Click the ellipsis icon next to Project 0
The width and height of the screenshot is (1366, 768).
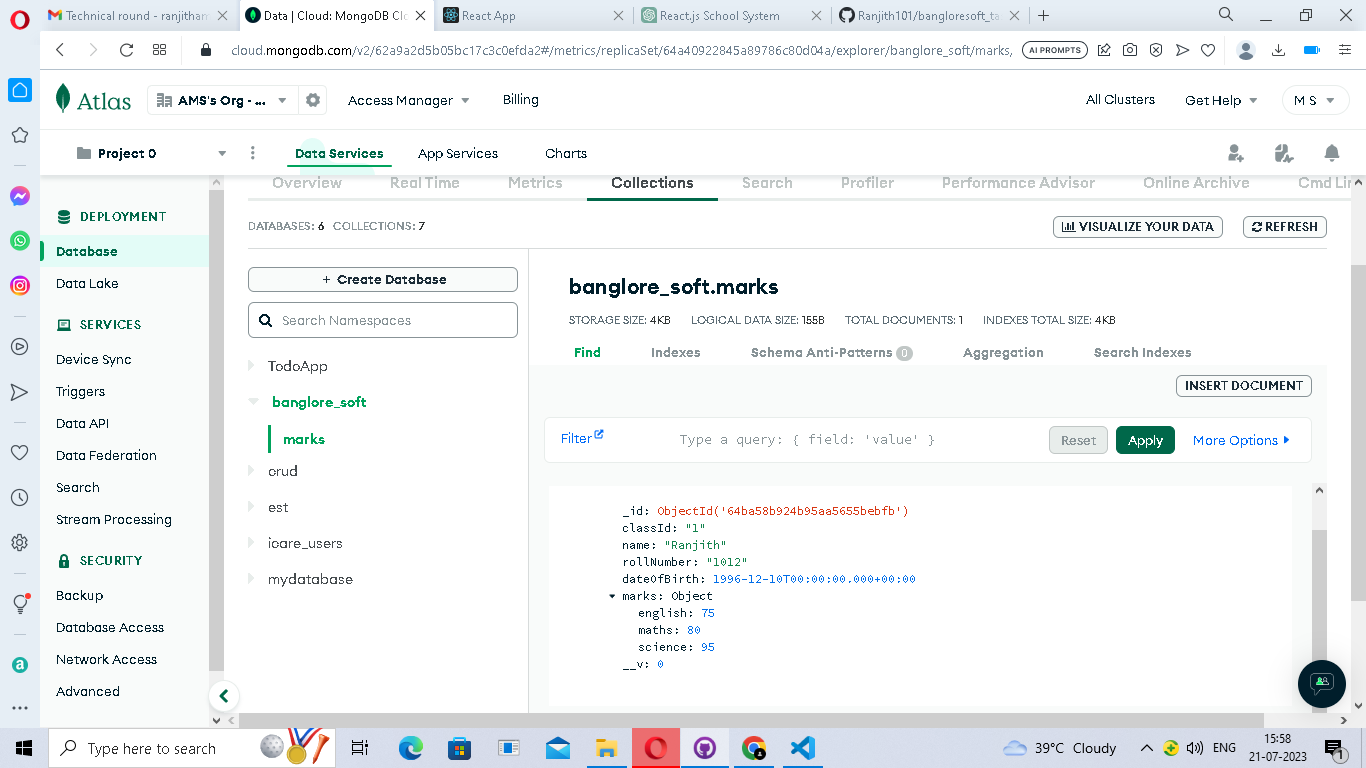click(x=253, y=152)
